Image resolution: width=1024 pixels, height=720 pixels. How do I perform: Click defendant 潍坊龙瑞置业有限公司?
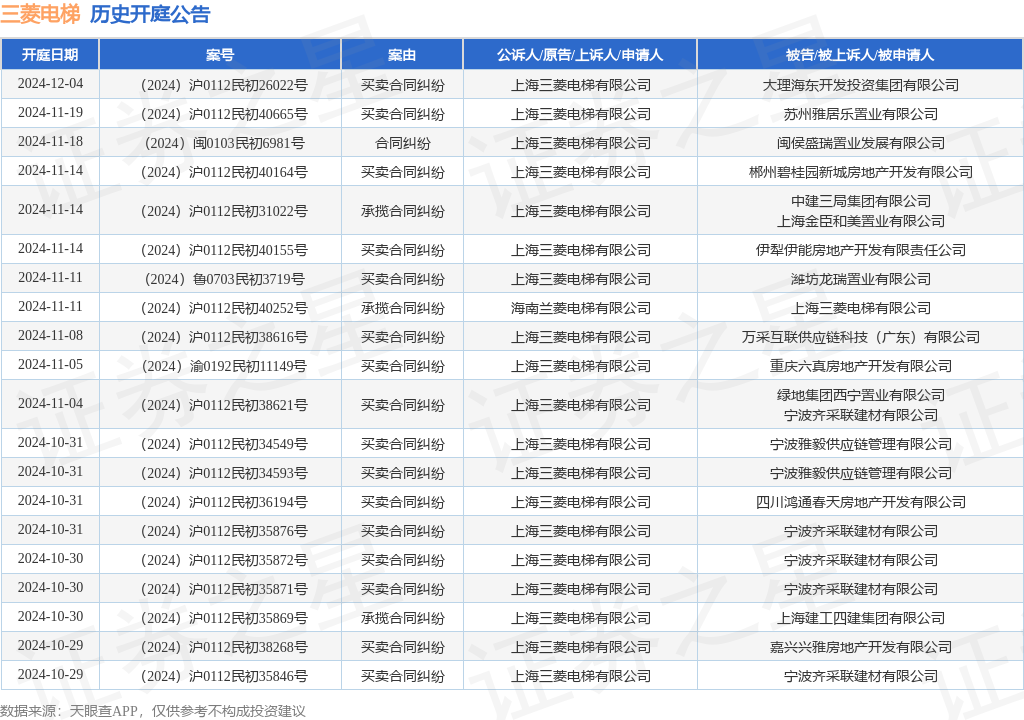pyautogui.click(x=861, y=279)
